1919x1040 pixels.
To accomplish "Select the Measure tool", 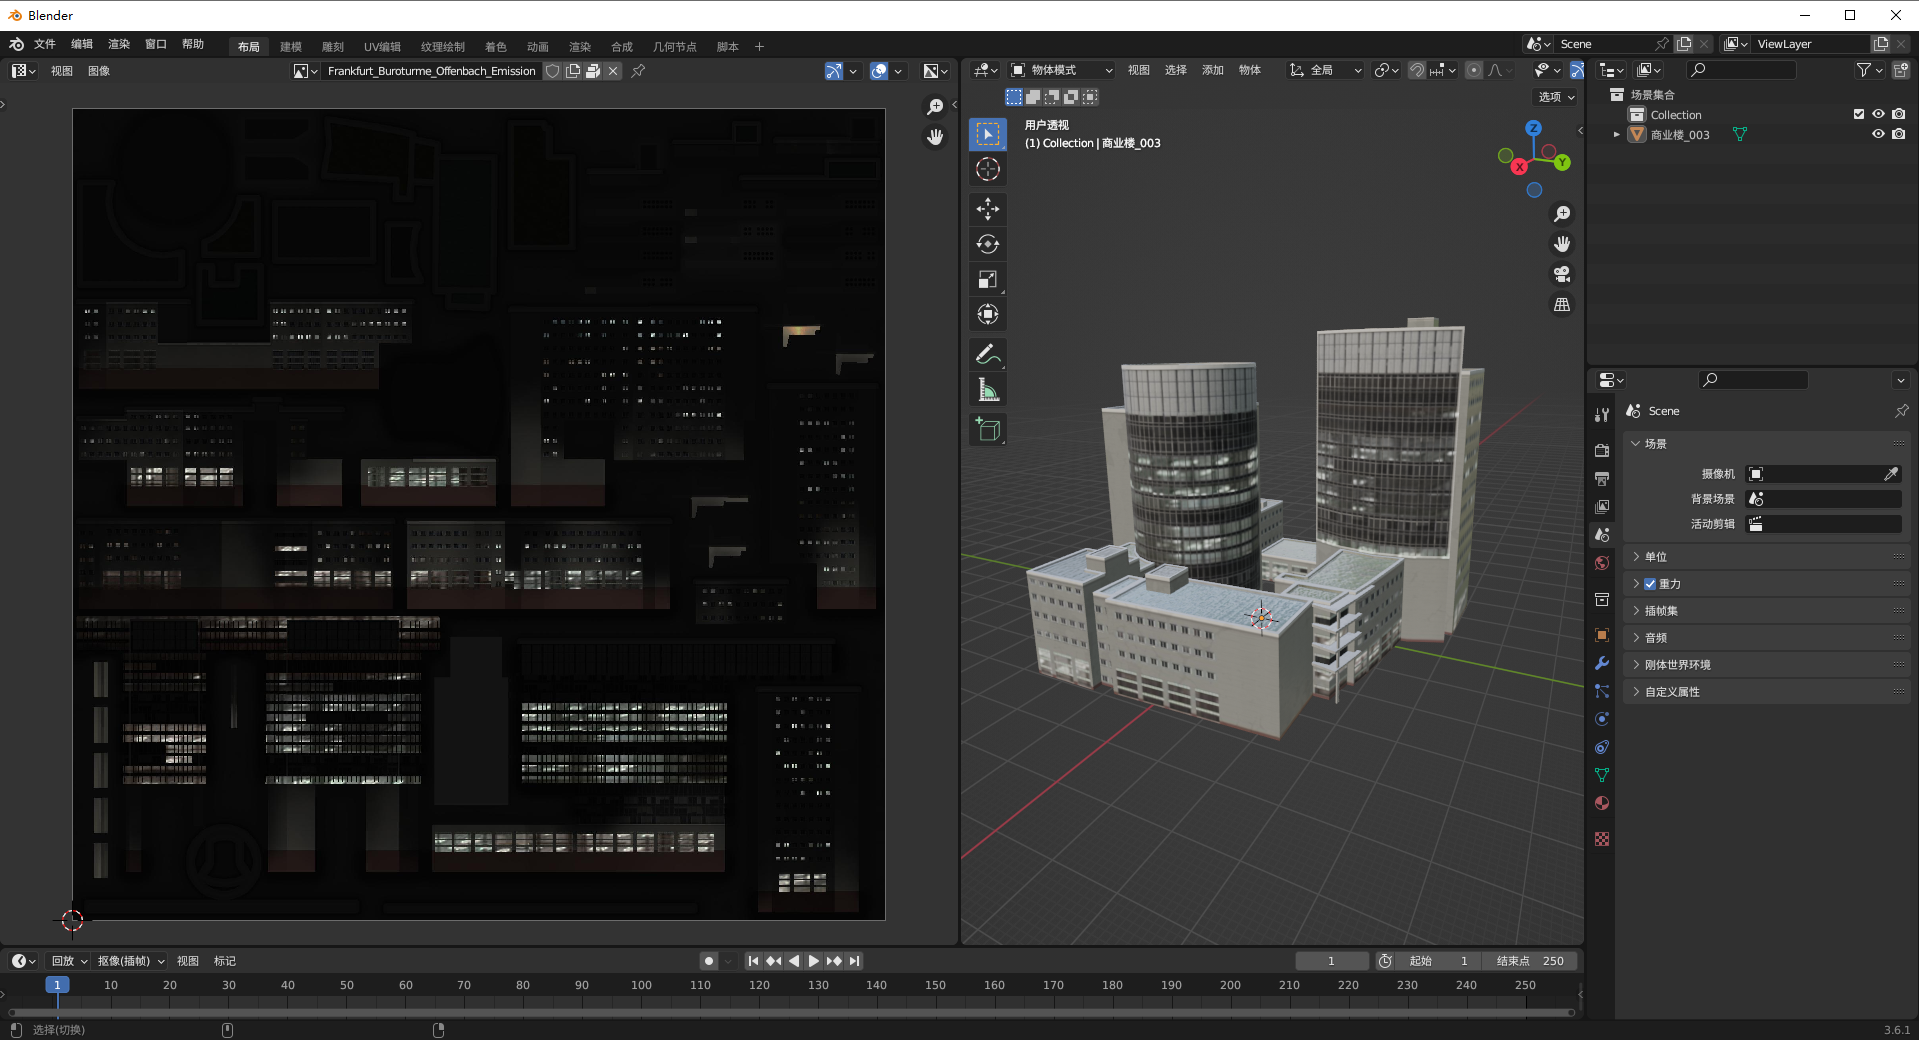I will click(987, 390).
